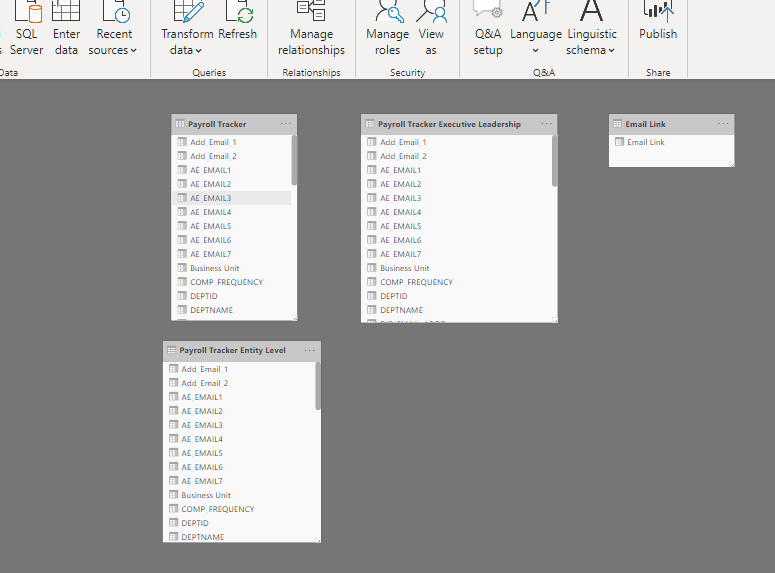The height and width of the screenshot is (573, 775).
Task: Select Add_Email_1 in Entity Level table
Action: 239,369
